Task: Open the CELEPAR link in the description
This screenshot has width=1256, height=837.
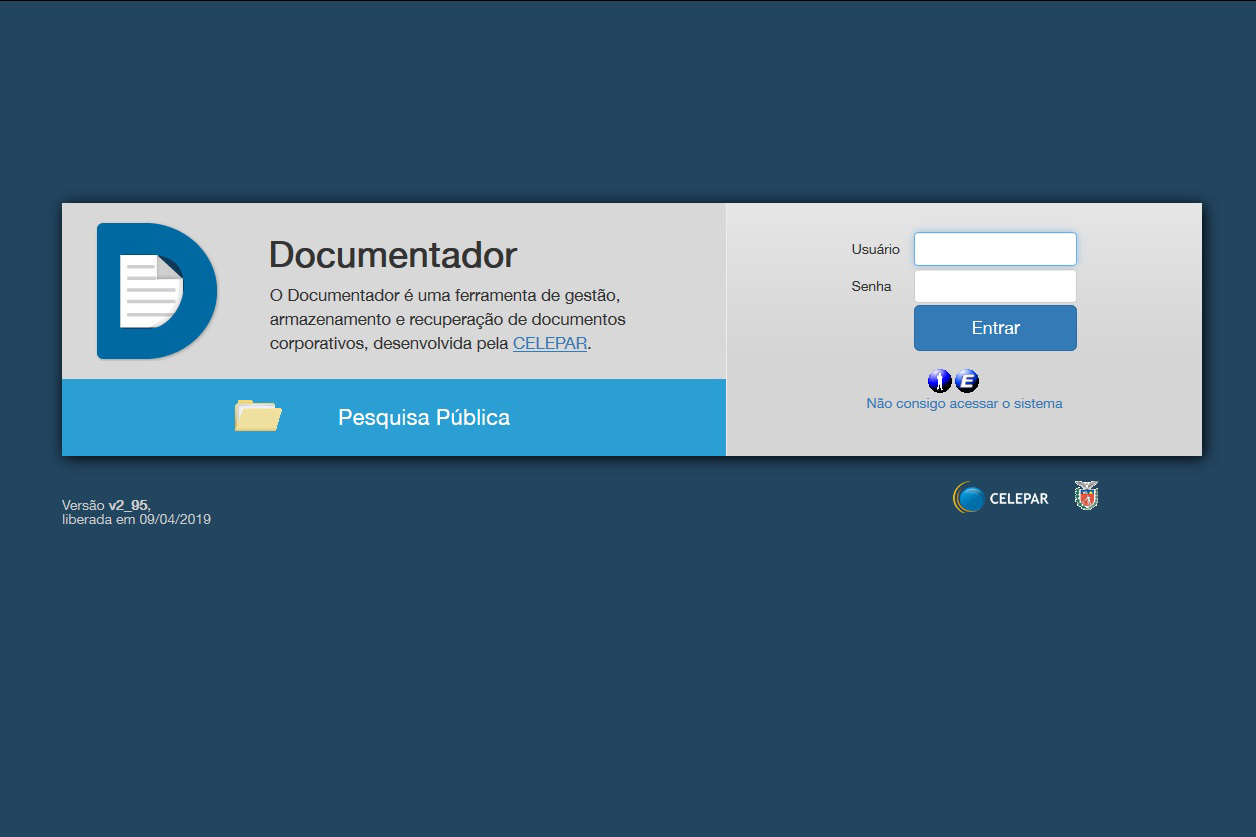Action: [549, 343]
